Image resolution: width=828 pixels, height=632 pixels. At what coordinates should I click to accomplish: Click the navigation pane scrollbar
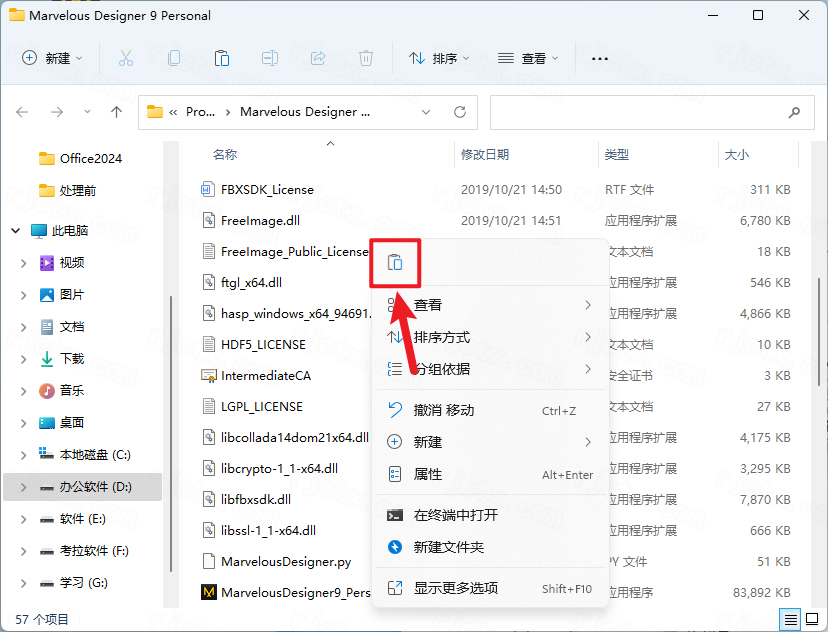171,433
